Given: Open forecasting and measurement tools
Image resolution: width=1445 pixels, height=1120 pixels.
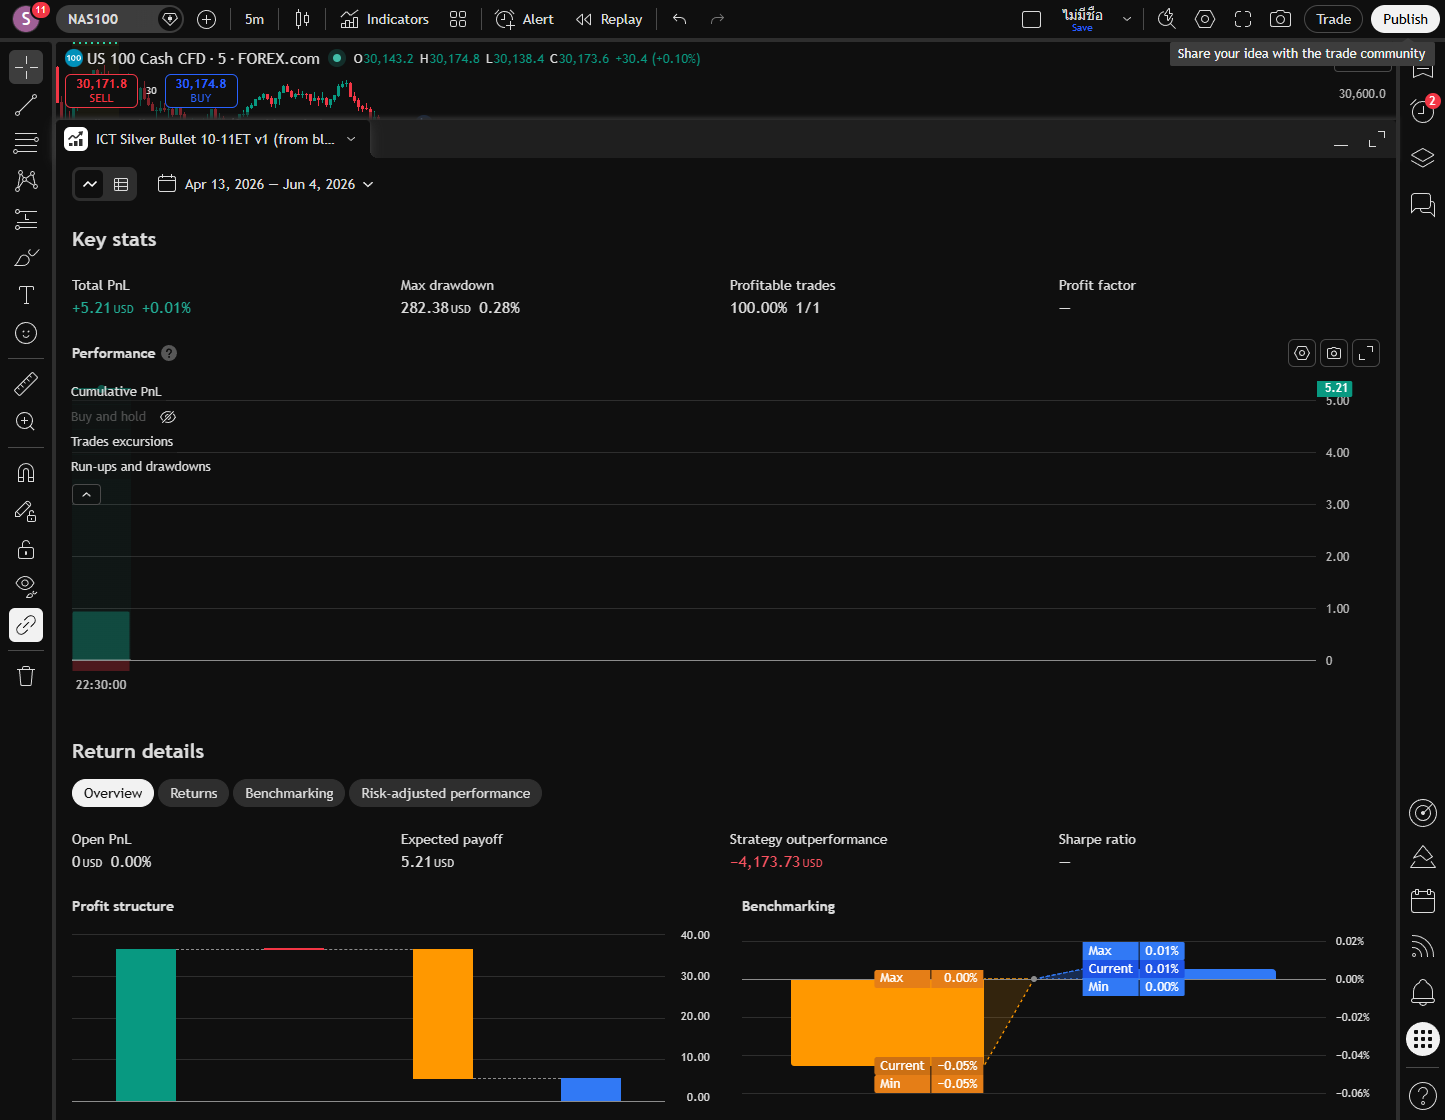Looking at the screenshot, I should coord(26,219).
